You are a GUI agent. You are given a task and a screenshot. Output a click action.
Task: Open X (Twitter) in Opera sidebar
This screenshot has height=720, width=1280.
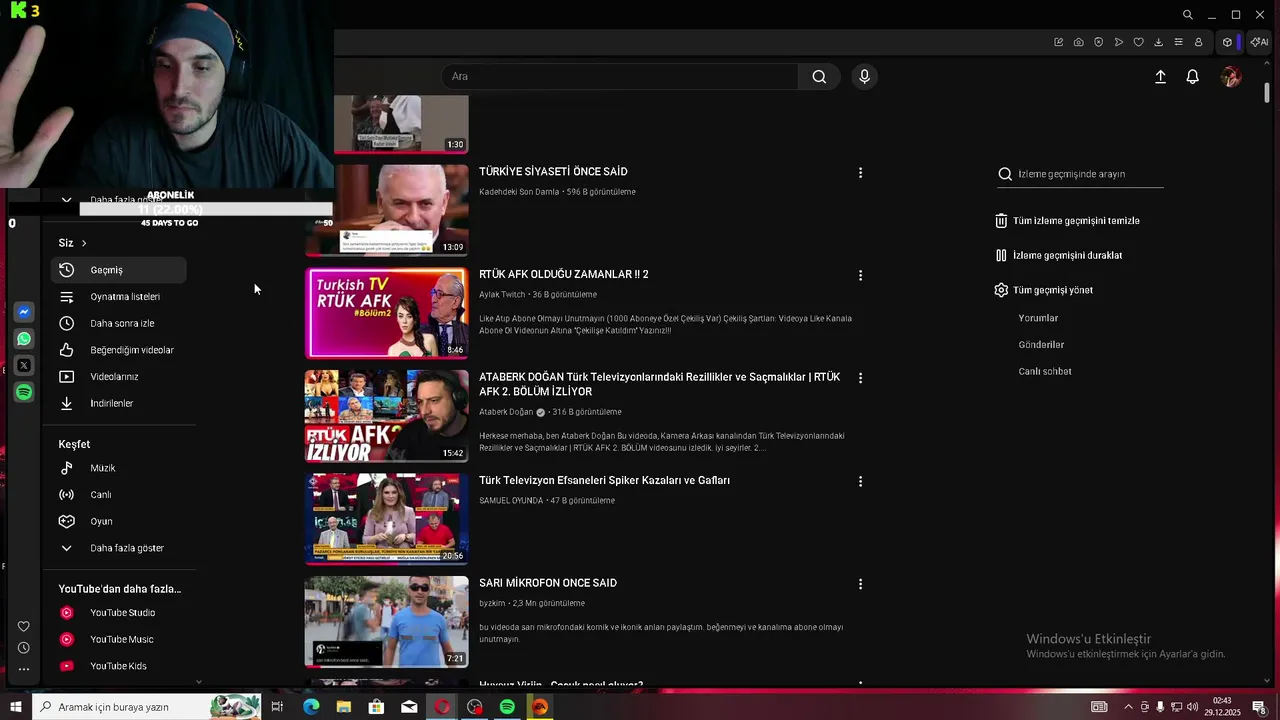[24, 365]
